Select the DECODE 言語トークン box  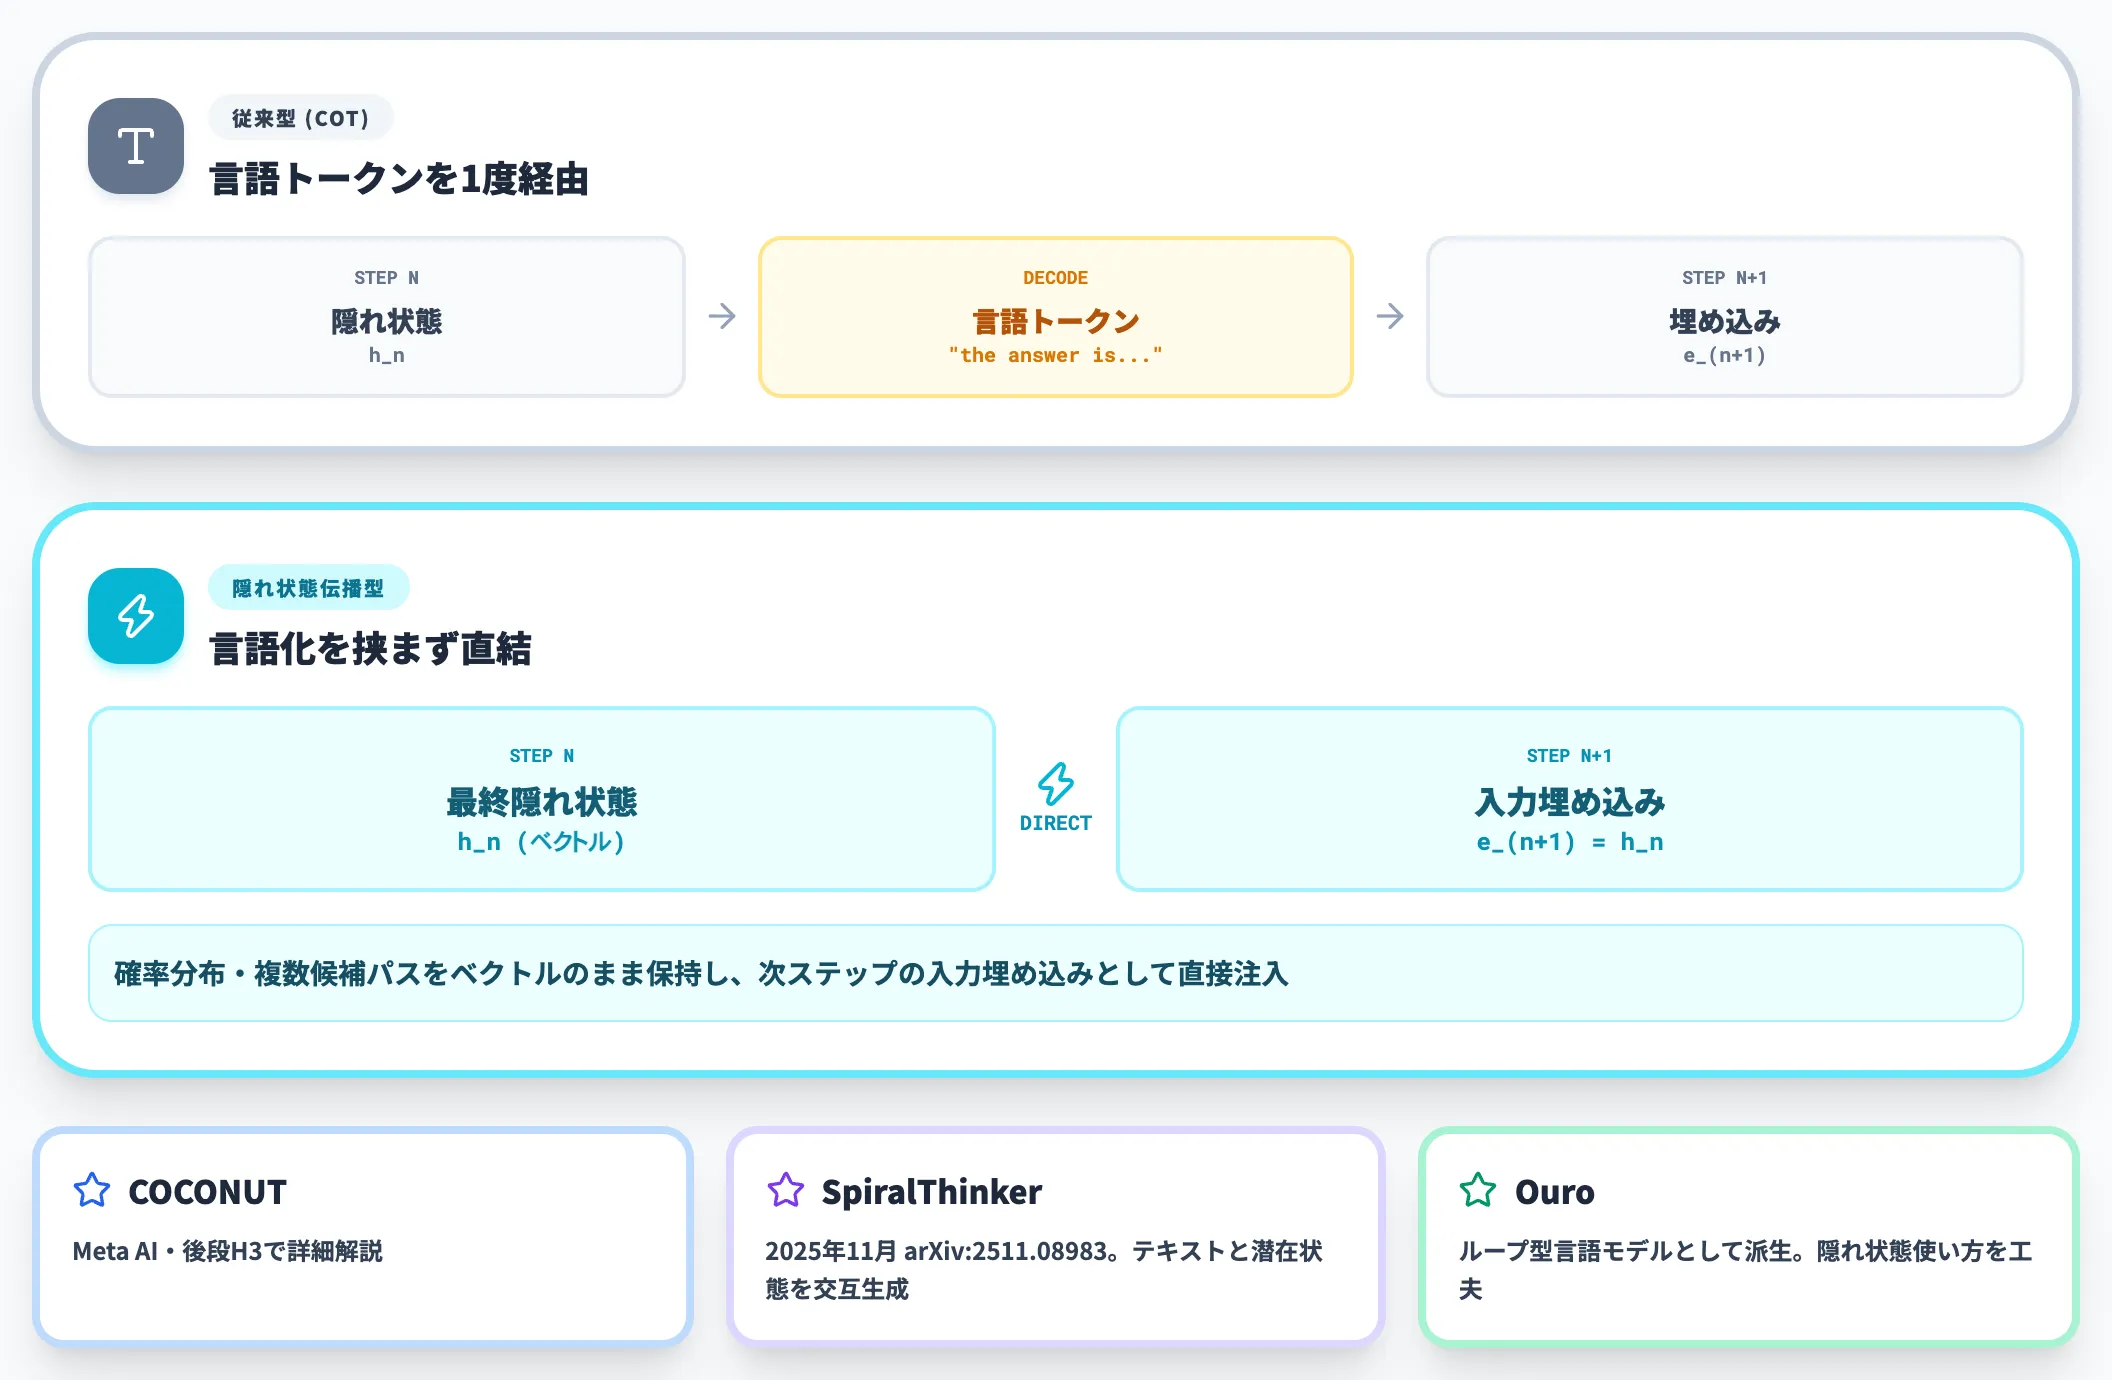[x=1056, y=317]
